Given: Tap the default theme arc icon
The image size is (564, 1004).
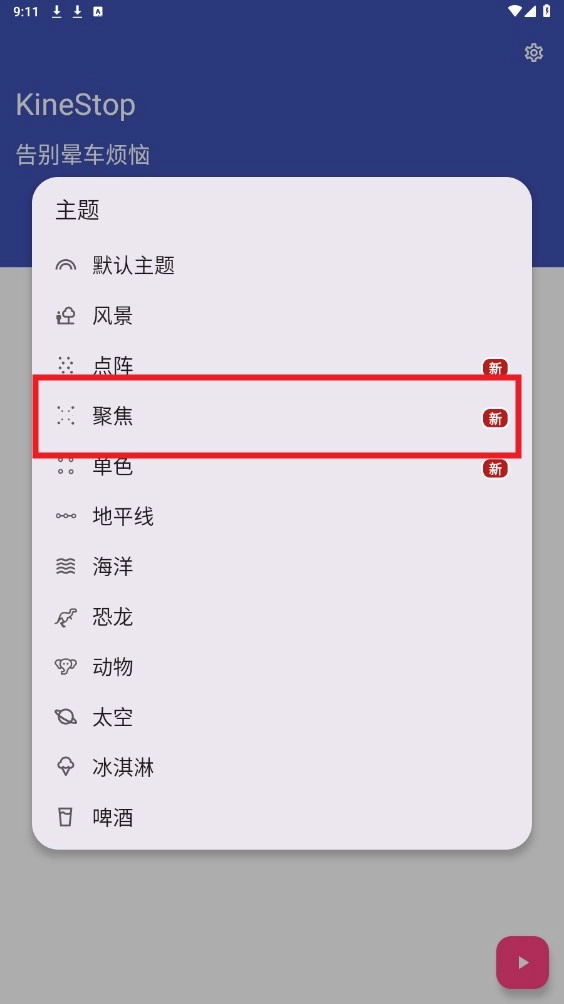Looking at the screenshot, I should 65,265.
